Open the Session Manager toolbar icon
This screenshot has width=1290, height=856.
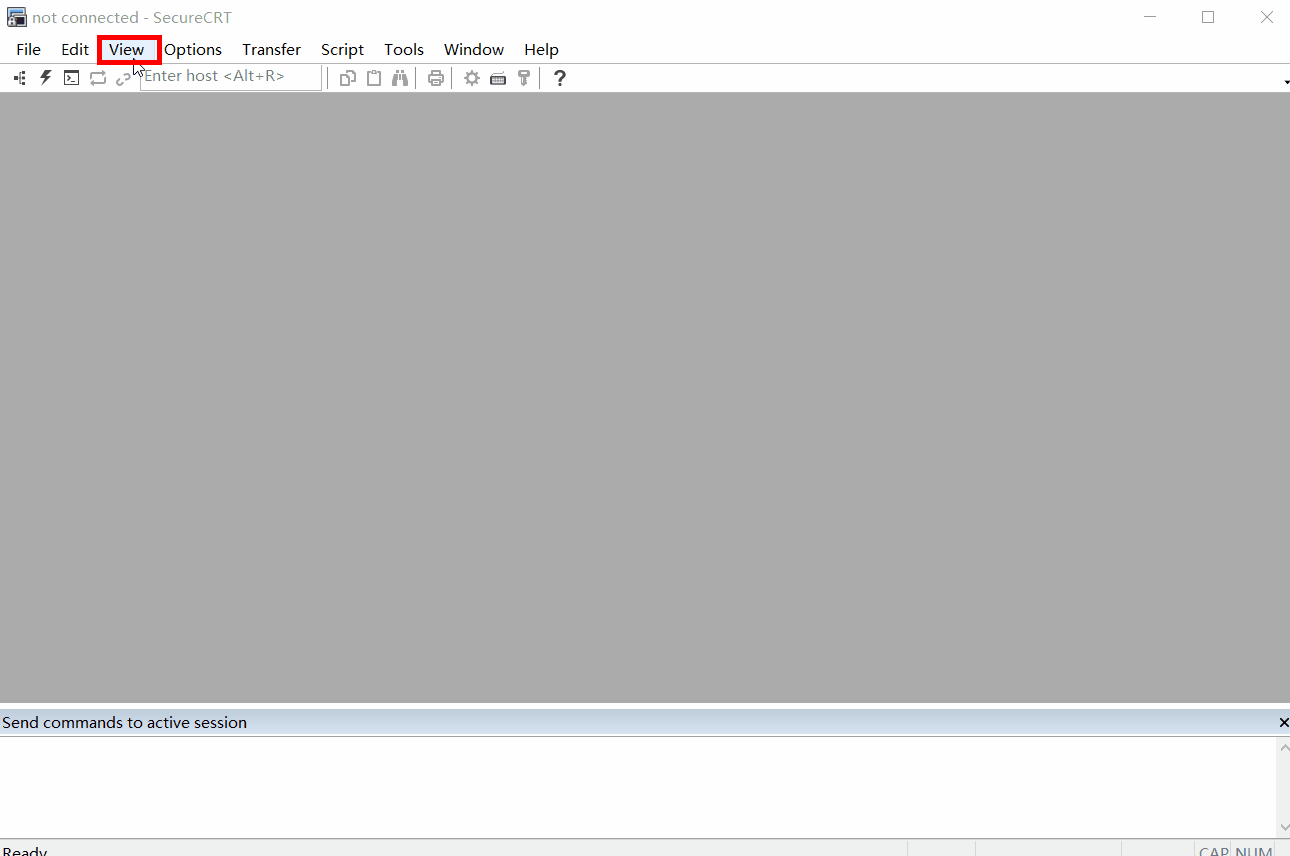[19, 78]
